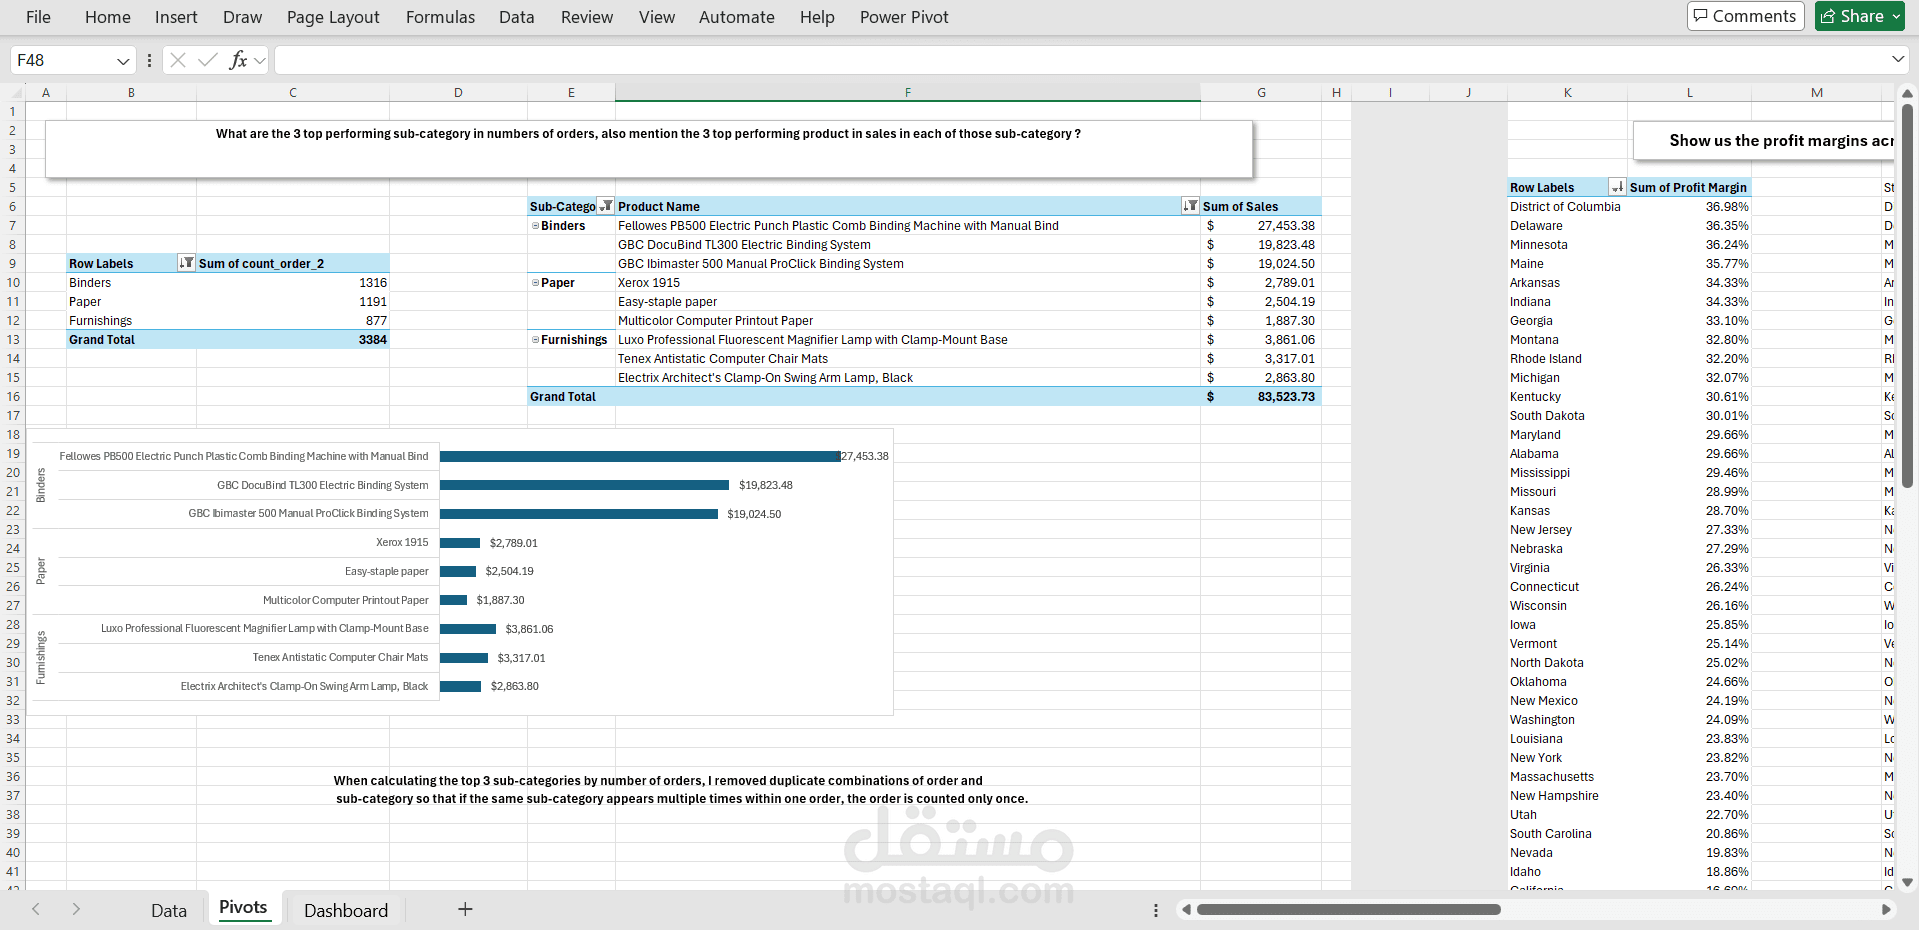This screenshot has height=930, width=1919.
Task: Select the Delaware profit margin 36.35%
Action: (x=1689, y=226)
